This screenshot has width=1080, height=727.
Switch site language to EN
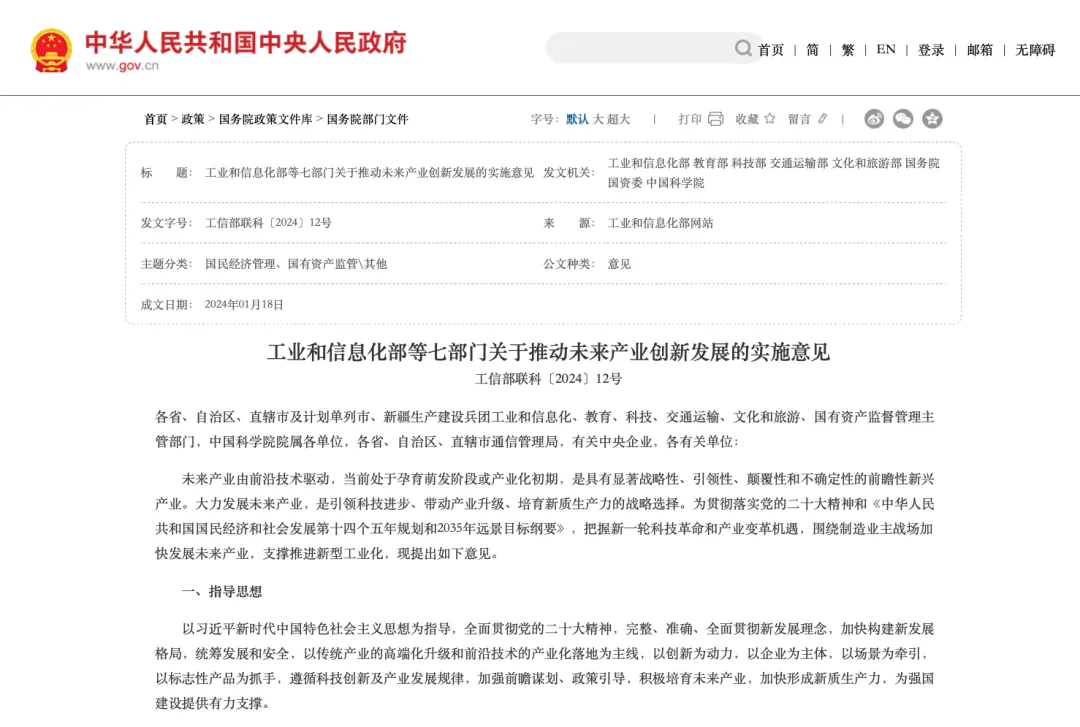(x=886, y=50)
